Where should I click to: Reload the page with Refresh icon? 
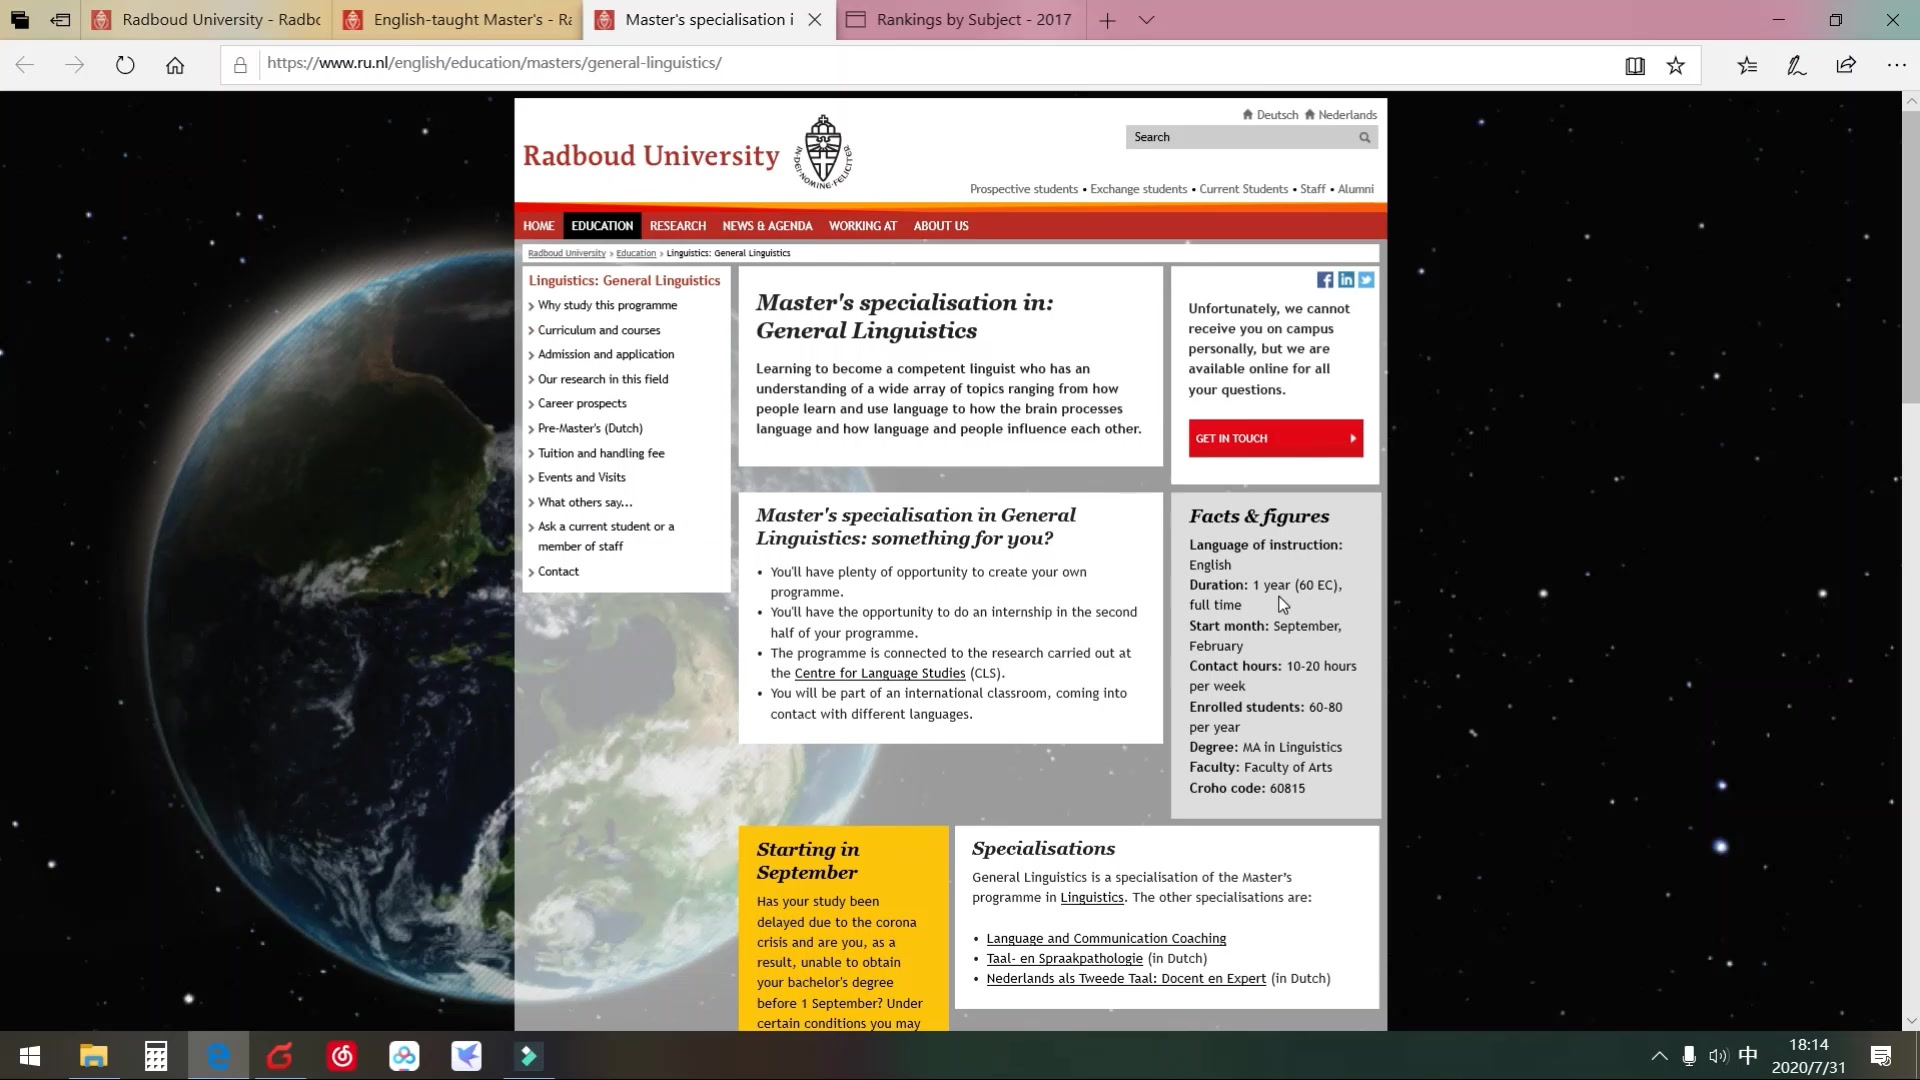(125, 65)
